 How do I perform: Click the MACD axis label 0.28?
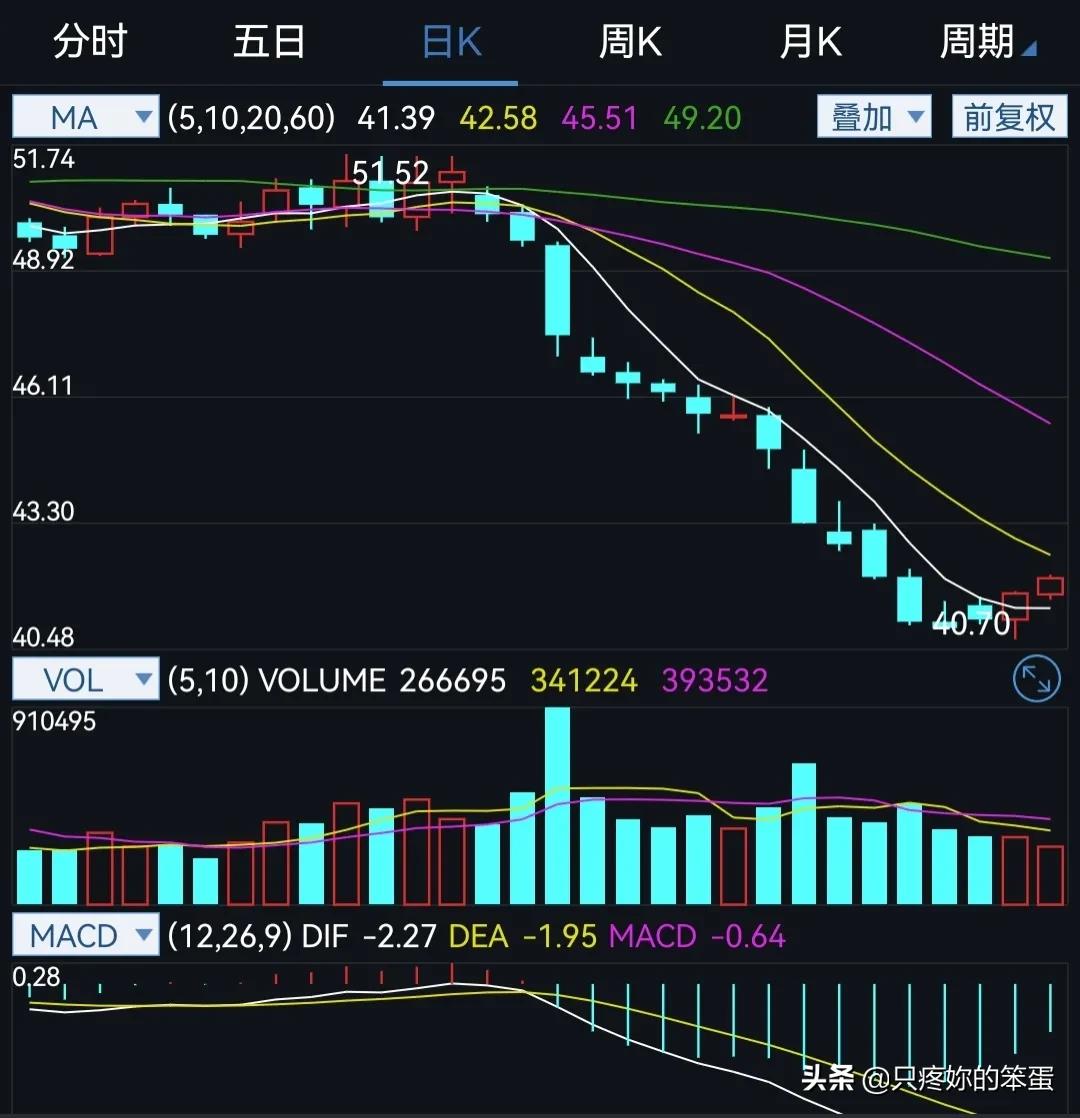click(x=36, y=976)
